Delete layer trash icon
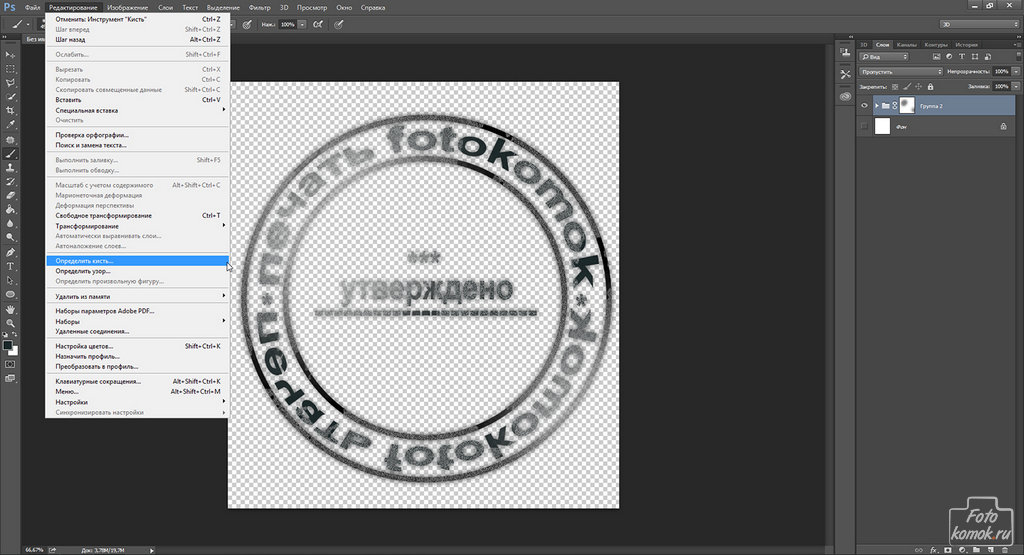Image resolution: width=1024 pixels, height=555 pixels. 1005,550
